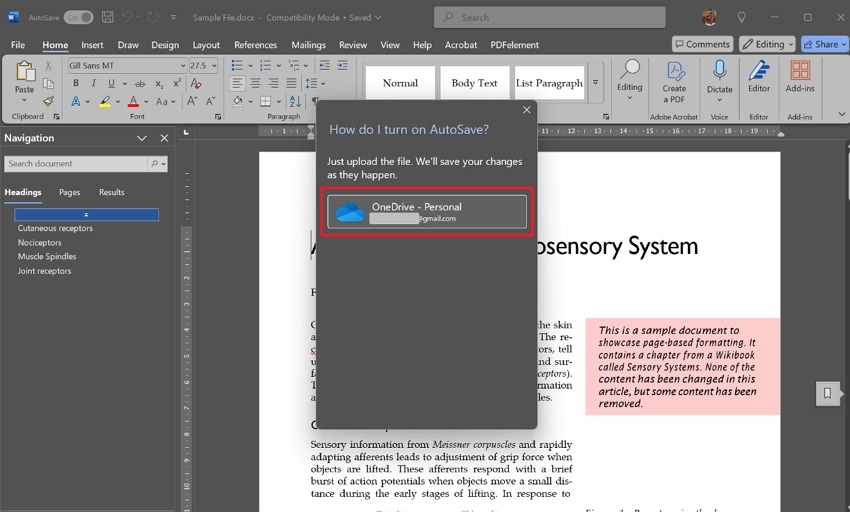This screenshot has width=850, height=512.
Task: Open the Results tab in Navigation
Action: point(112,193)
